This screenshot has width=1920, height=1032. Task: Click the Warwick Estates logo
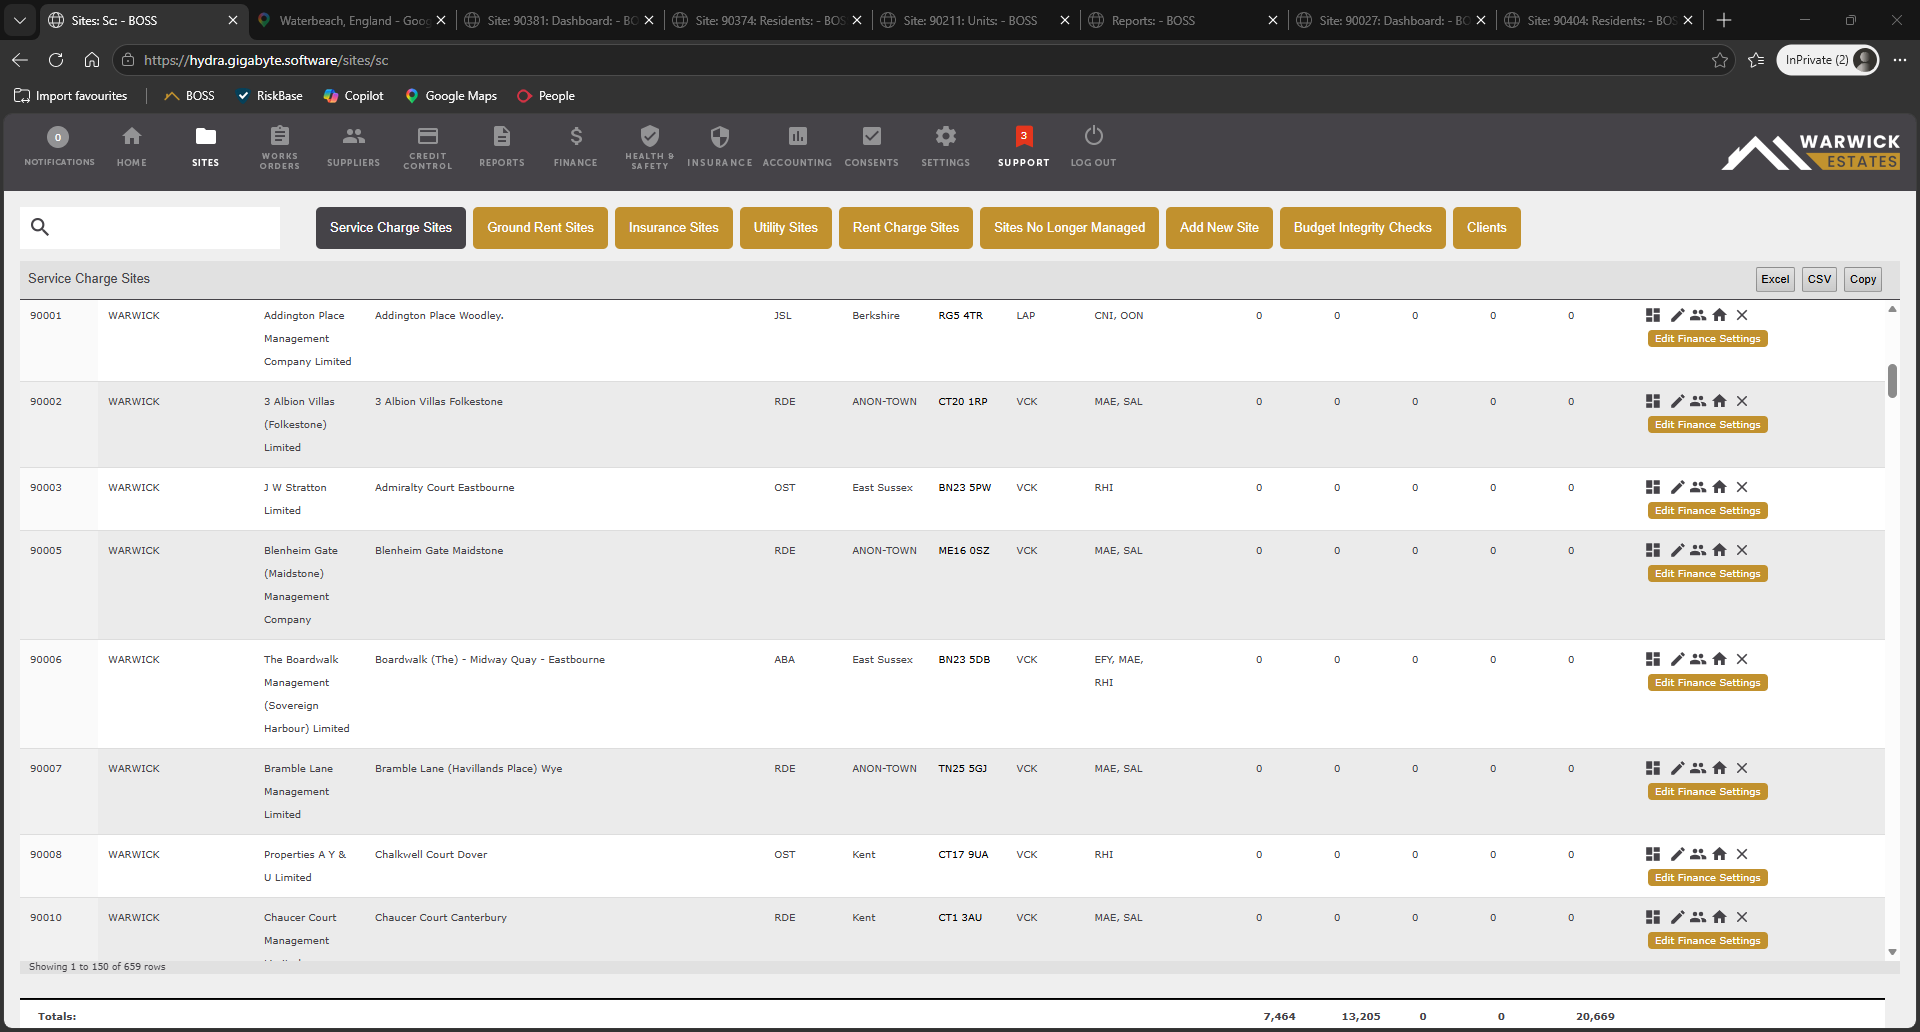(x=1811, y=152)
